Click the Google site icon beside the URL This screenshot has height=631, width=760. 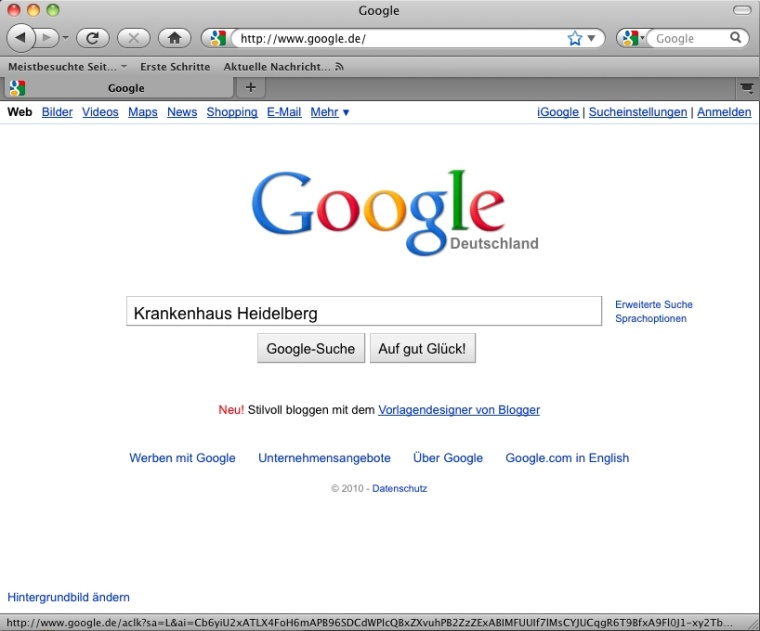217,38
